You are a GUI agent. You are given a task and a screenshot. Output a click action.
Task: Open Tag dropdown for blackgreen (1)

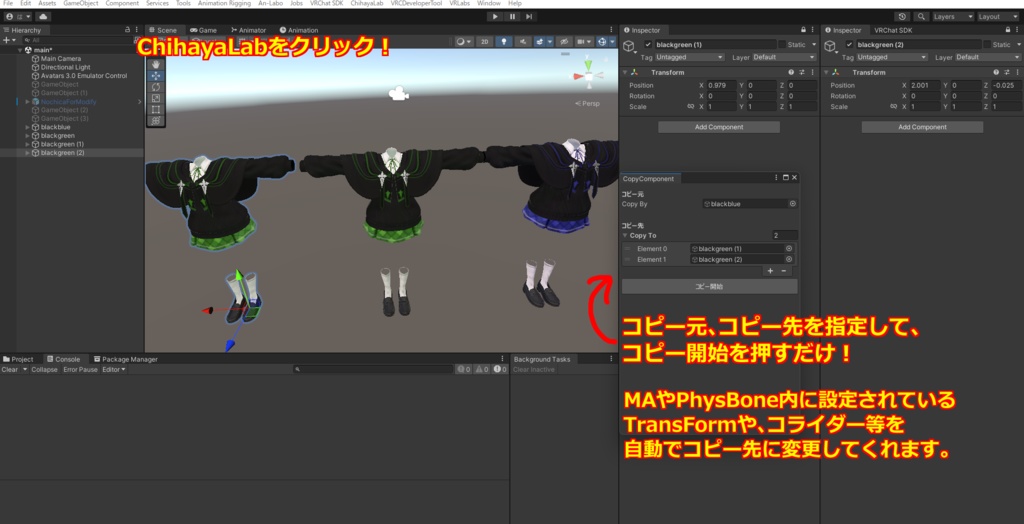click(690, 57)
